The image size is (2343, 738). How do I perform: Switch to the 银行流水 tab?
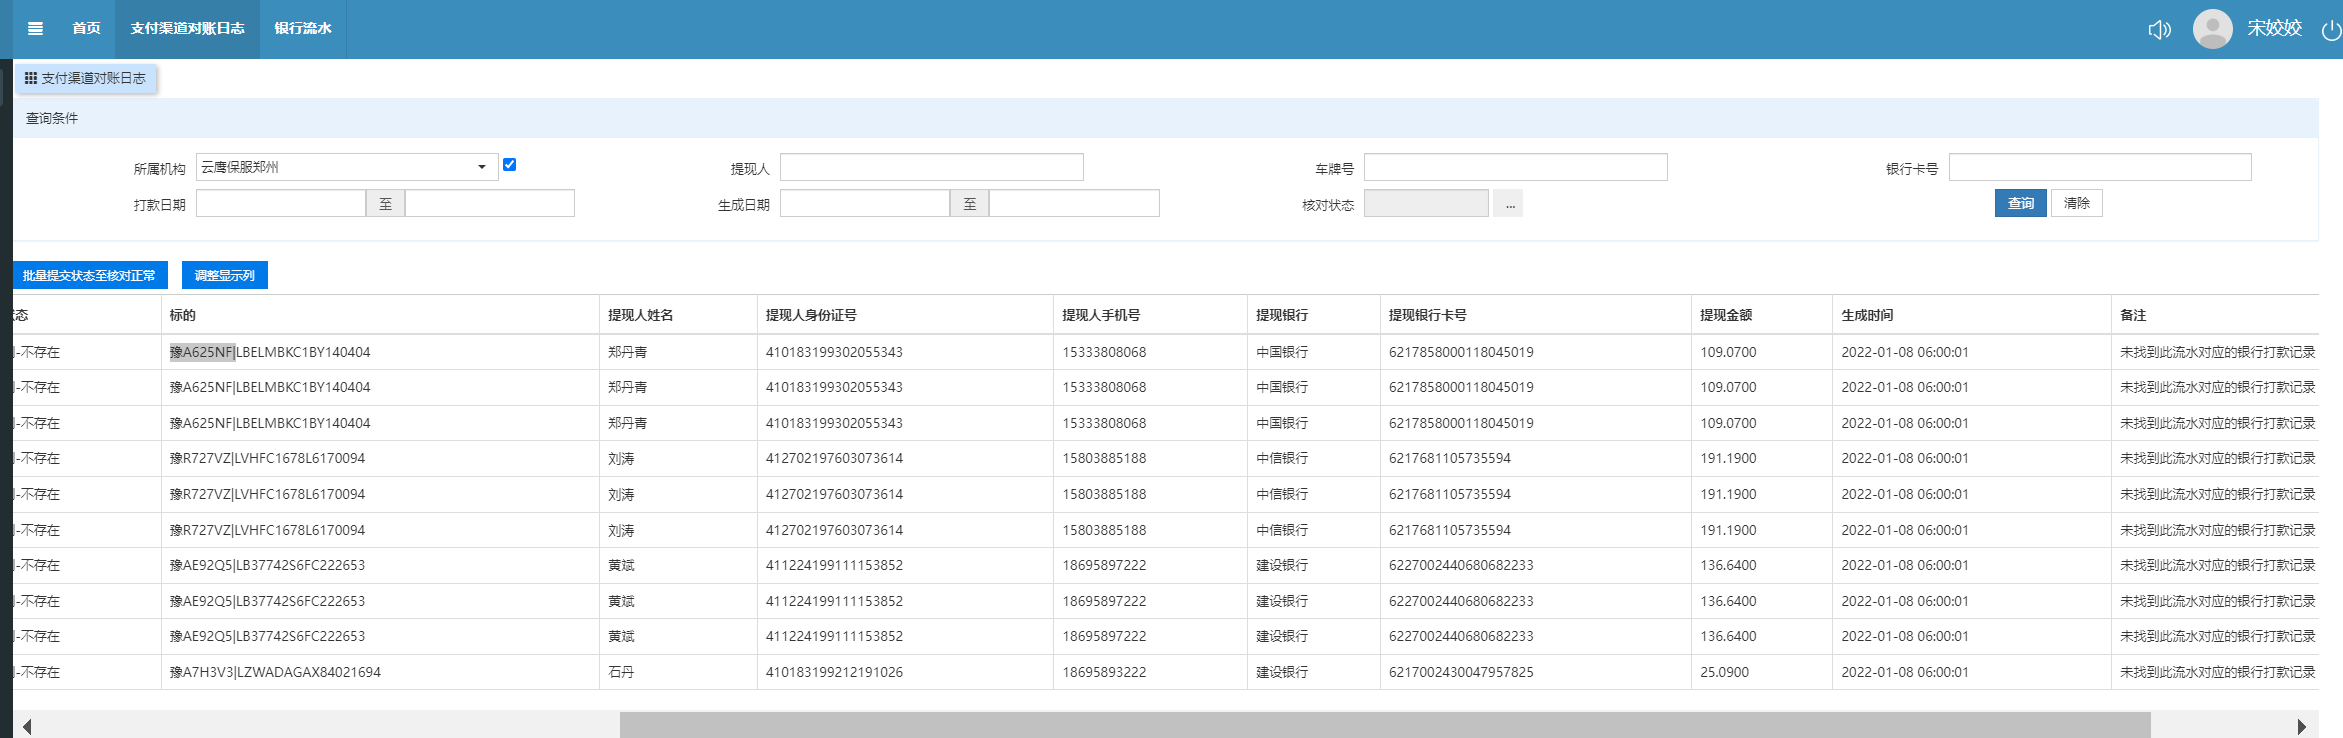pos(303,28)
